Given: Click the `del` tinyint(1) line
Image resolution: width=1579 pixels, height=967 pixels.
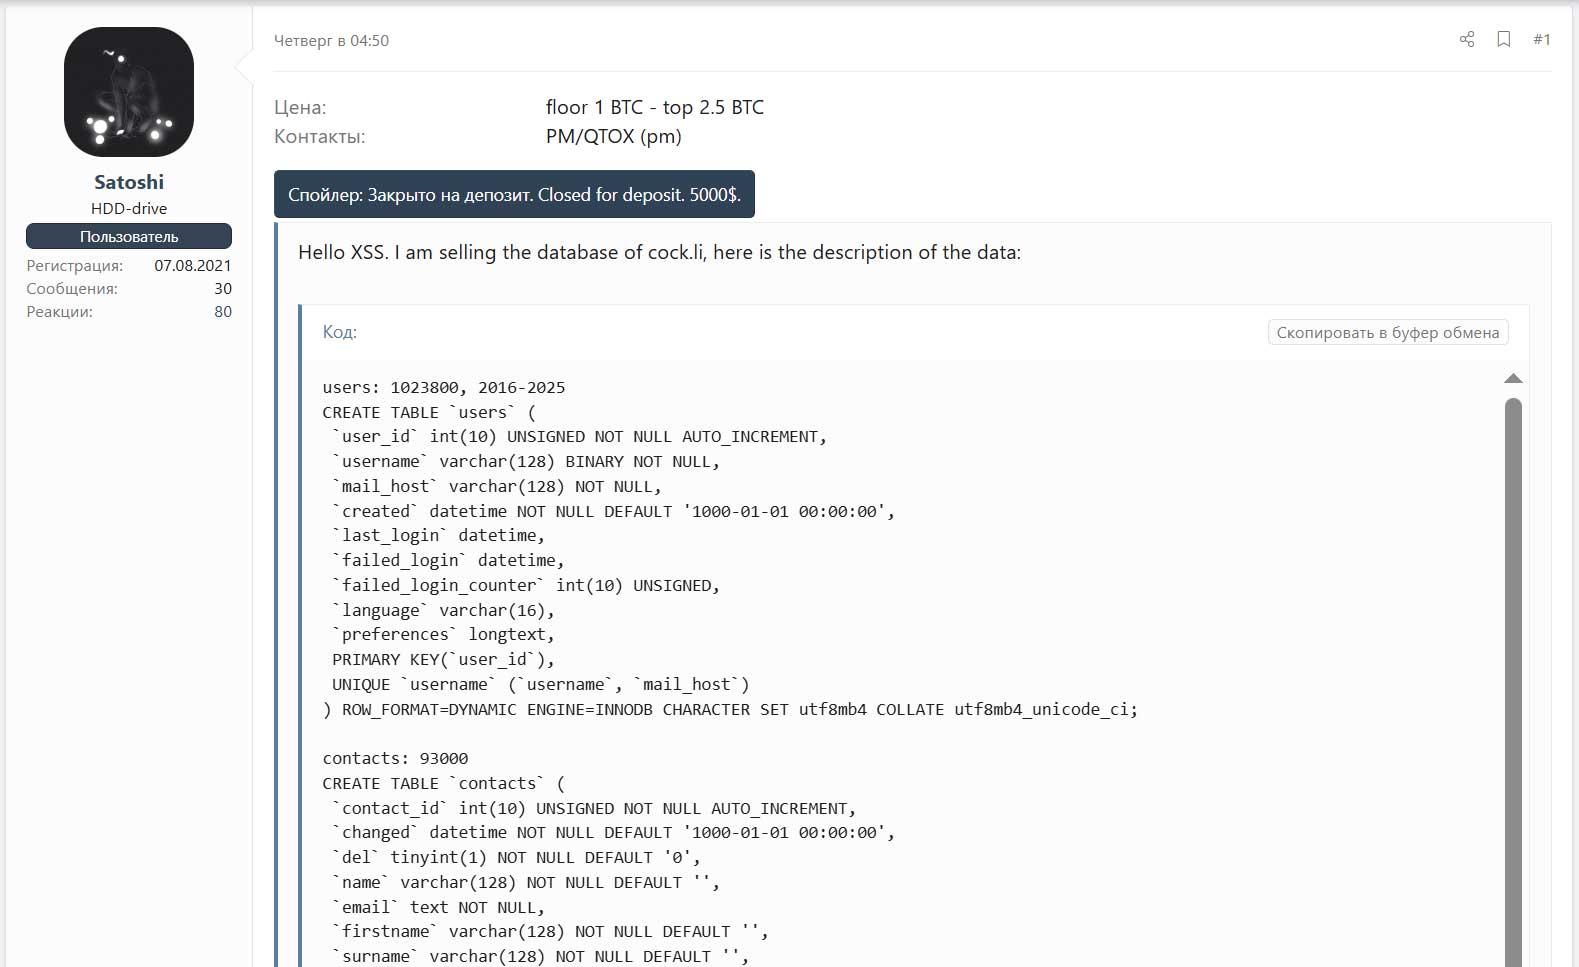Looking at the screenshot, I should coord(516,858).
